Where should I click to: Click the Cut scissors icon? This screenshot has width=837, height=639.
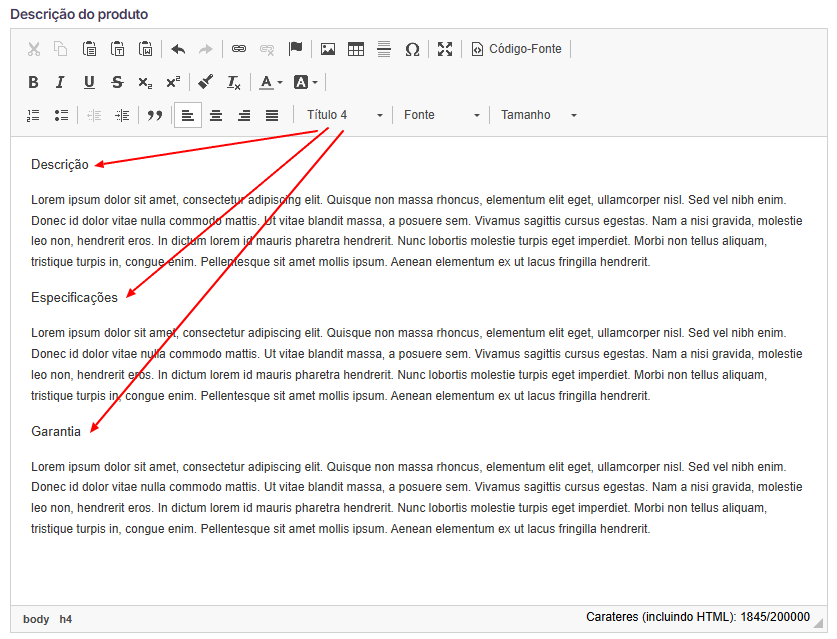[x=34, y=49]
